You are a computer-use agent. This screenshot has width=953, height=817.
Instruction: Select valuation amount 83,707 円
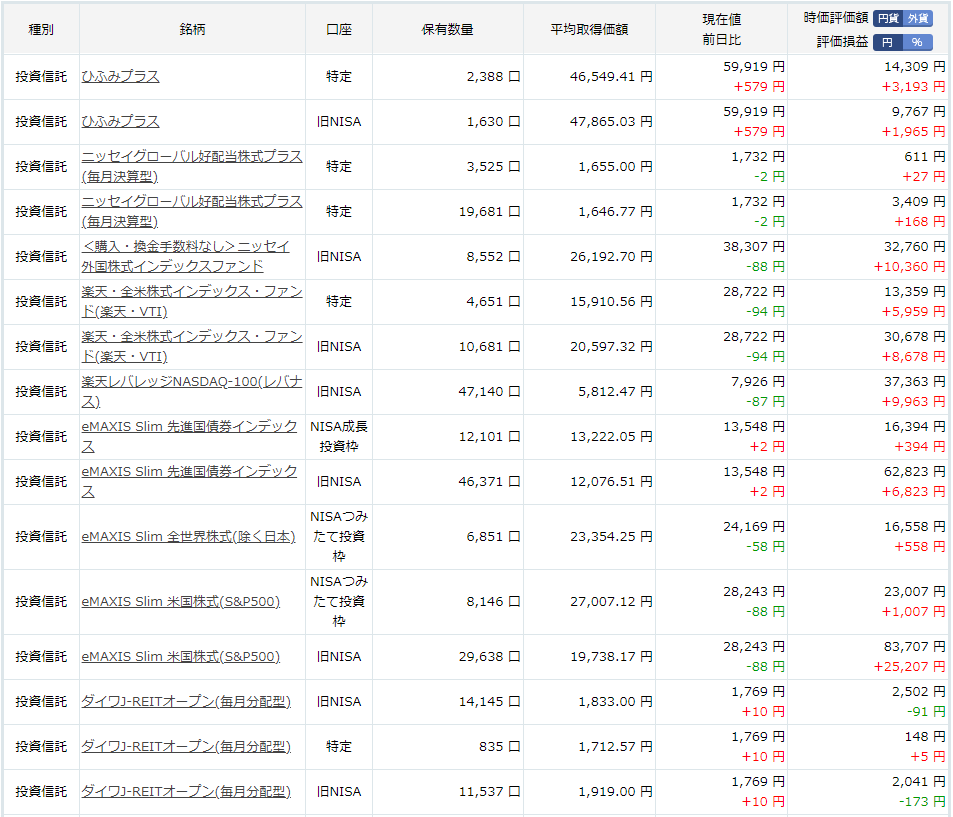[915, 647]
